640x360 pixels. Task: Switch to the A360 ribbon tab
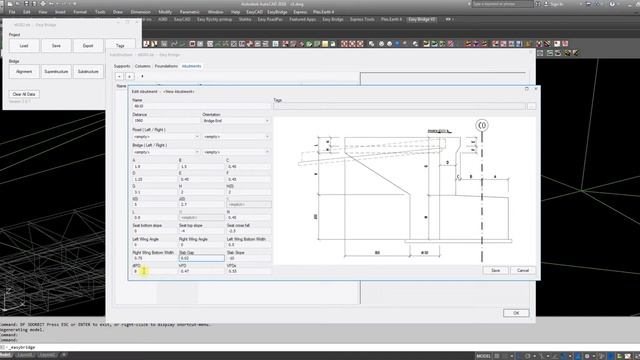162,19
